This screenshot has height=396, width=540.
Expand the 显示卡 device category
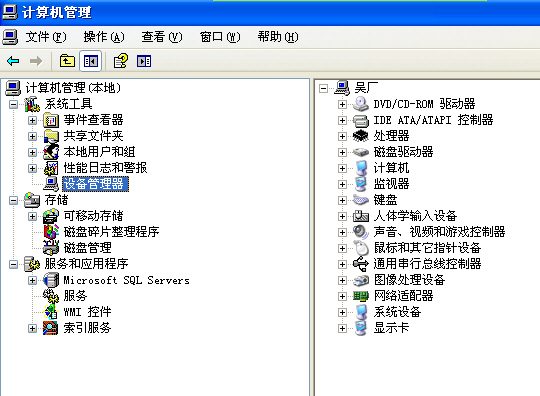(342, 328)
